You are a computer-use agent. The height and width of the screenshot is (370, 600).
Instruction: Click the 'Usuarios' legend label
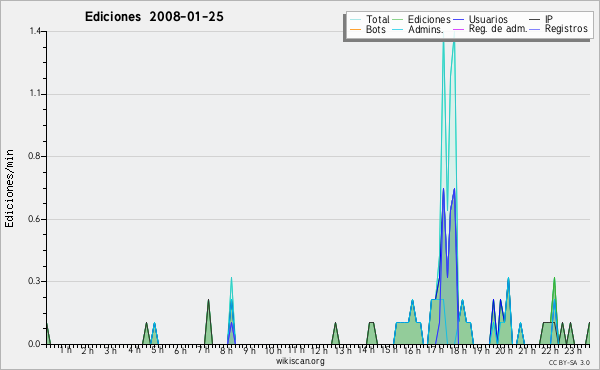(488, 19)
